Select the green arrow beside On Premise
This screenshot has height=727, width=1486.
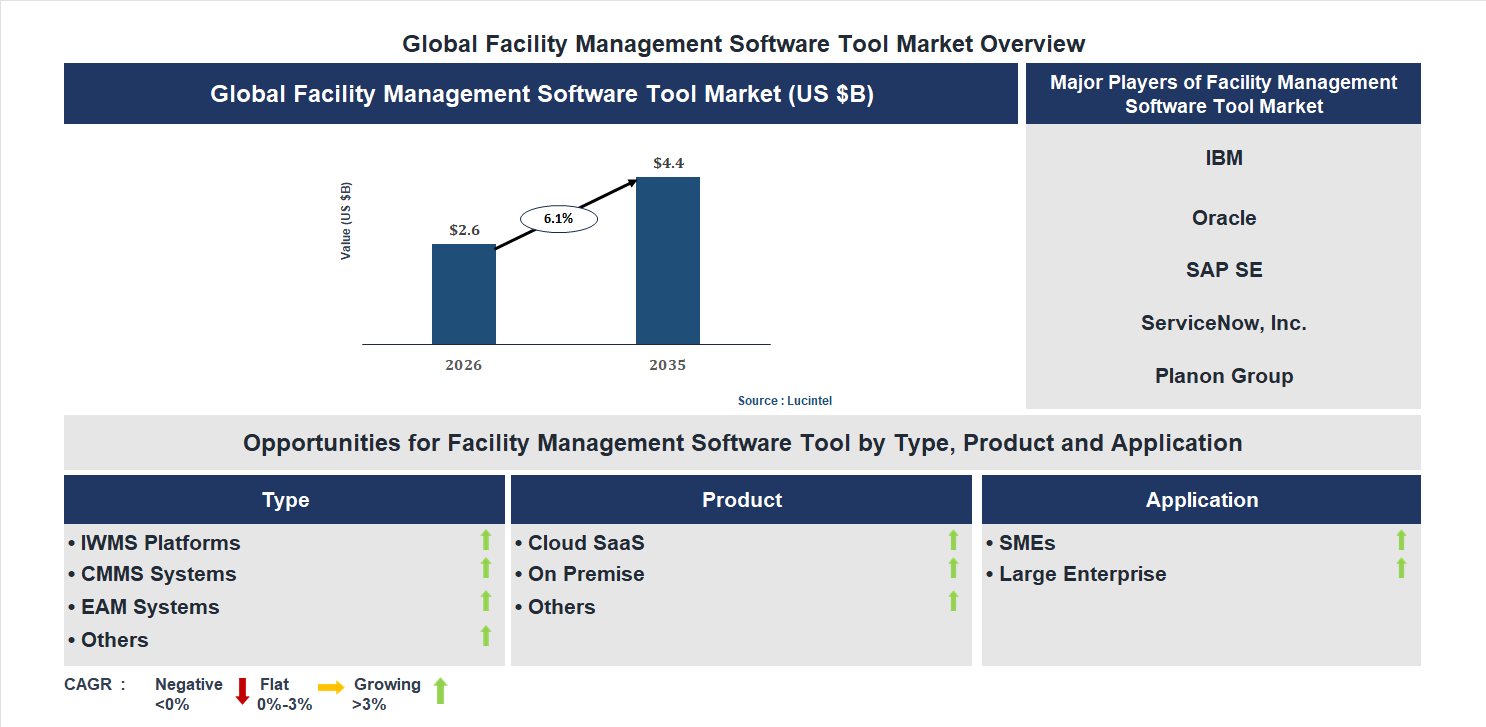point(952,569)
